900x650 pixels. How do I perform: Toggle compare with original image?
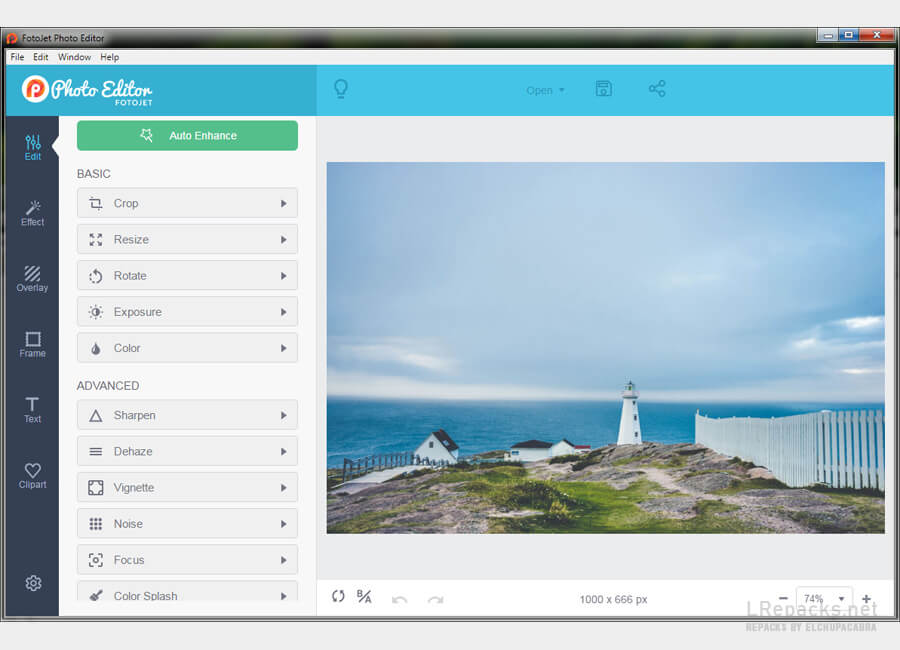click(338, 597)
